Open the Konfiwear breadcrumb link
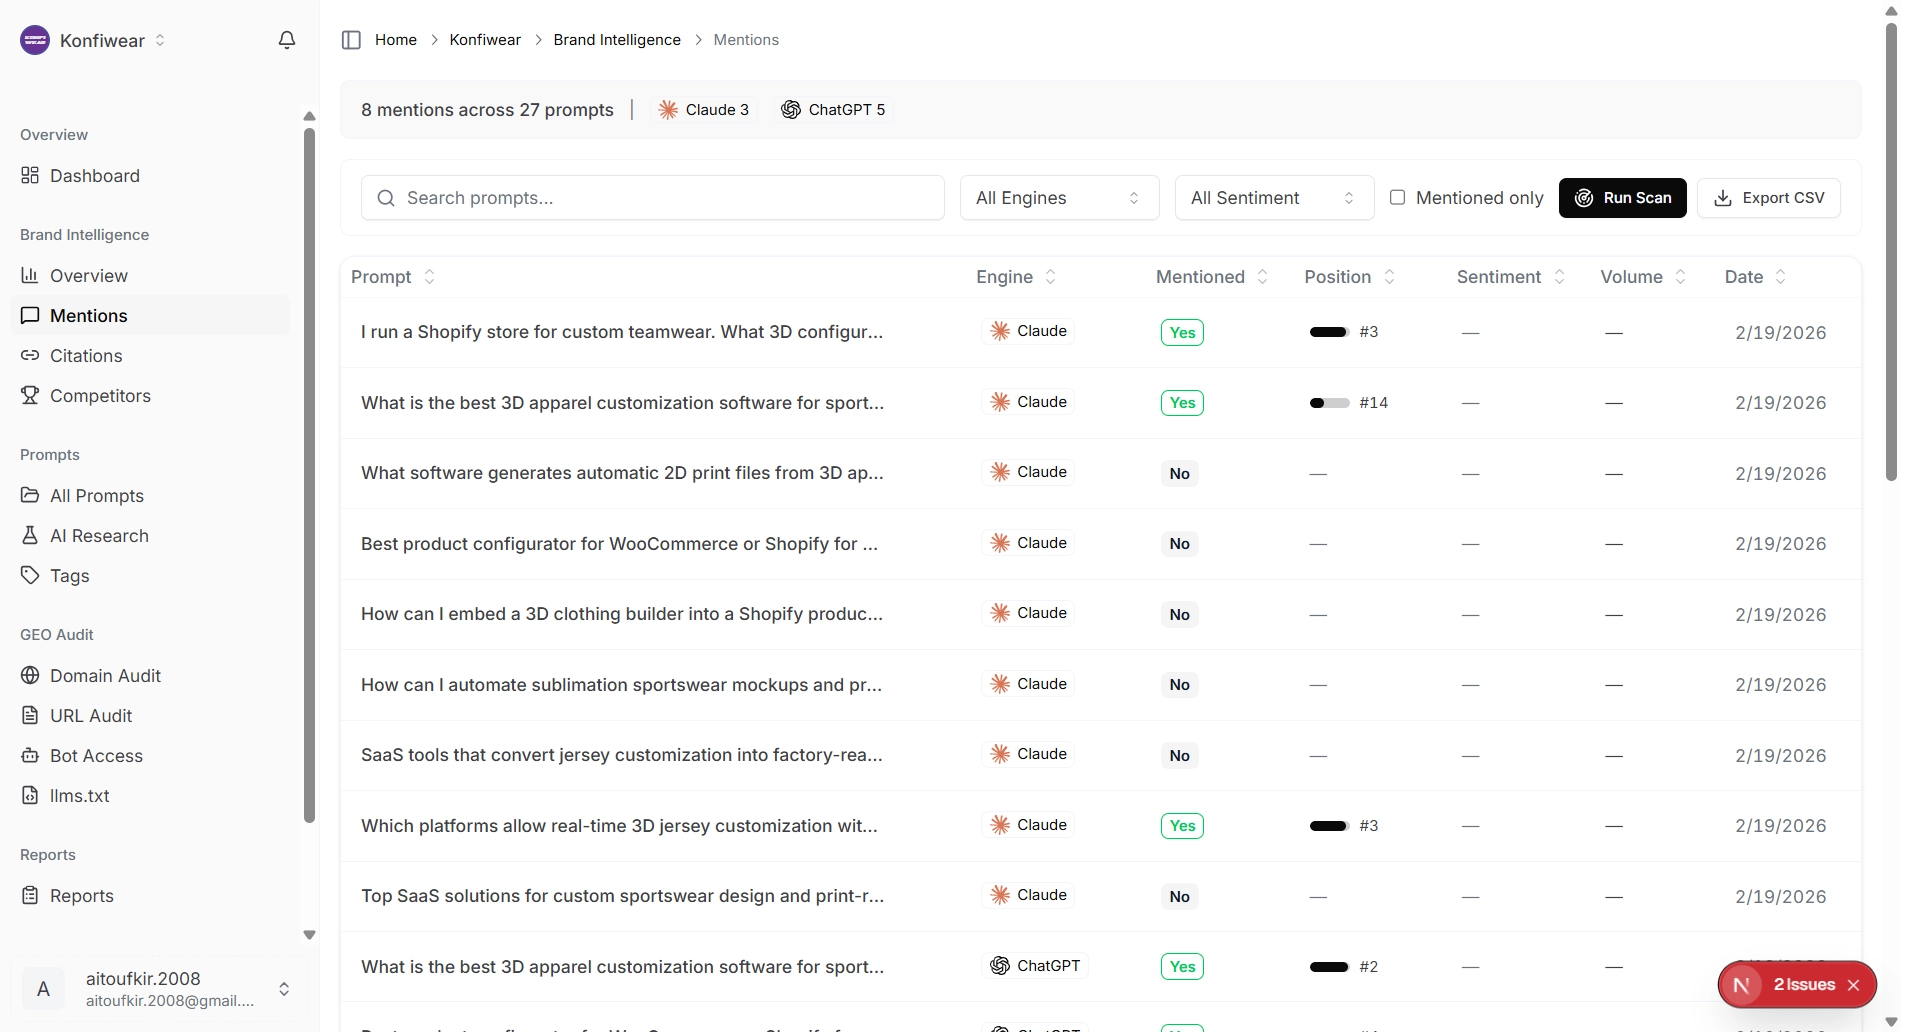This screenshot has height=1032, width=1920. point(485,40)
